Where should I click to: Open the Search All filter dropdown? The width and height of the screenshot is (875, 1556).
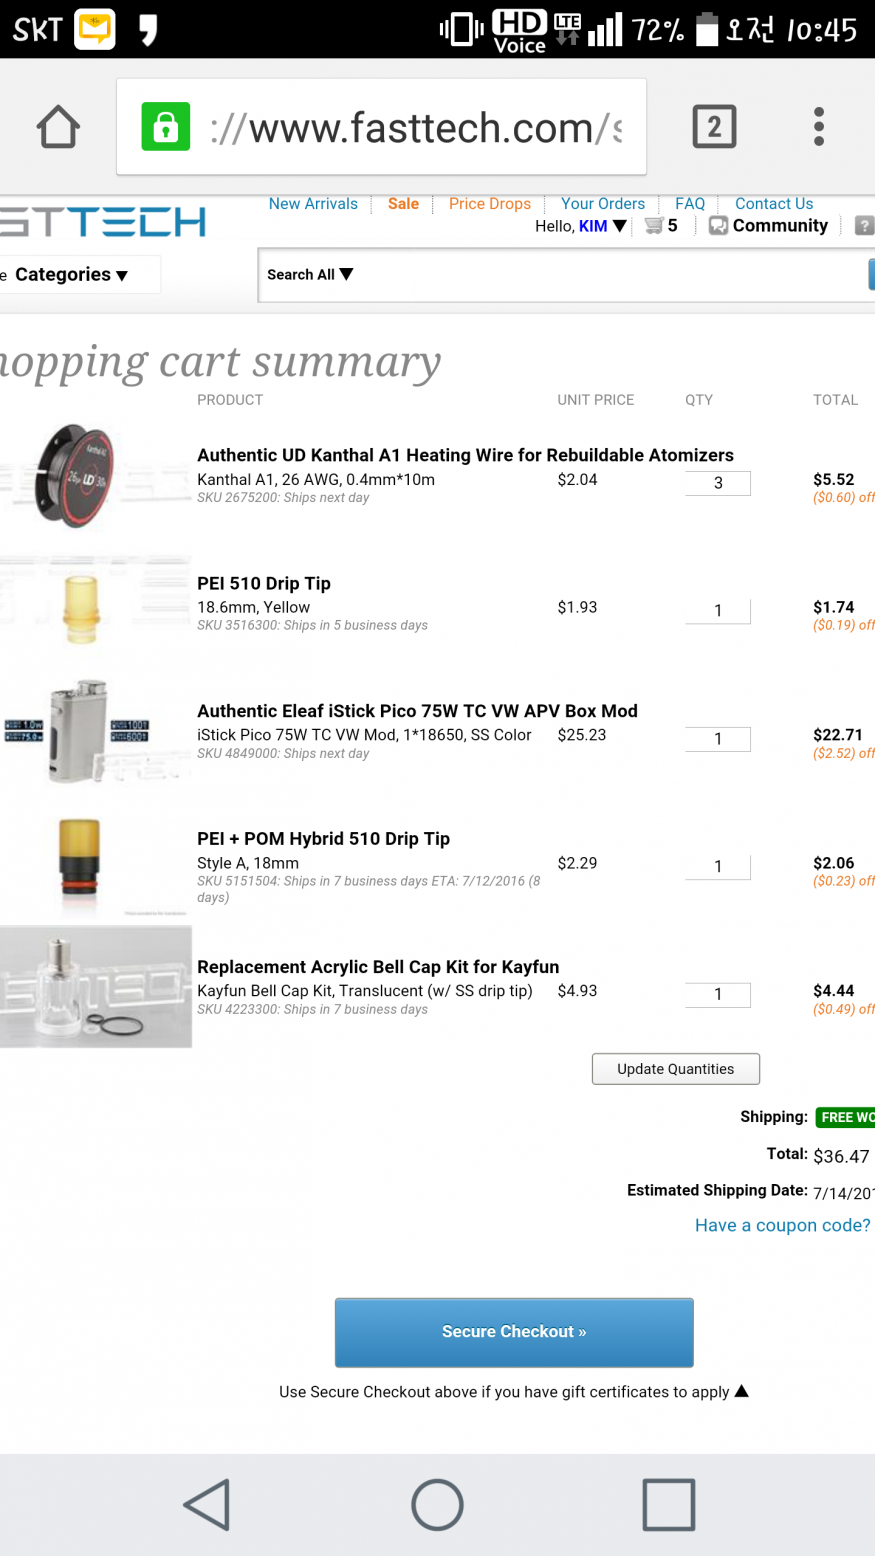[310, 275]
